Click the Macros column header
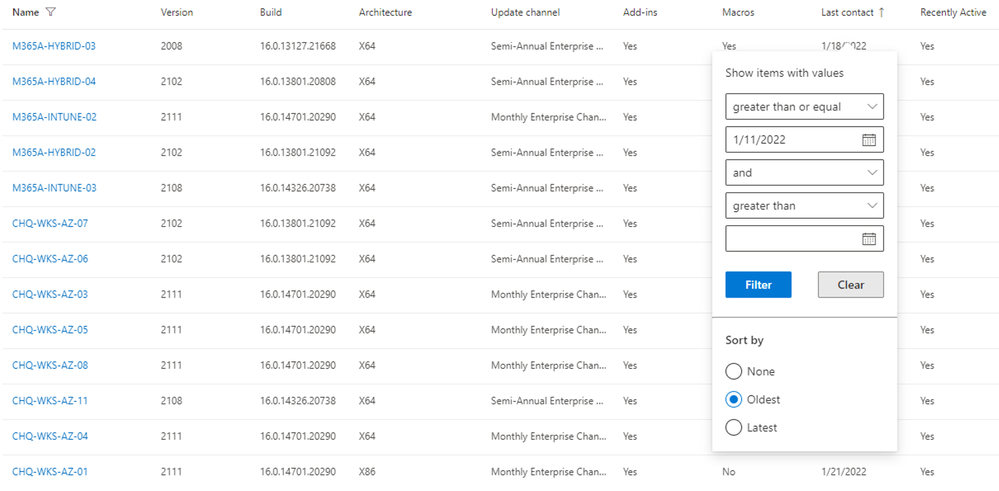The width and height of the screenshot is (999, 491). 738,12
